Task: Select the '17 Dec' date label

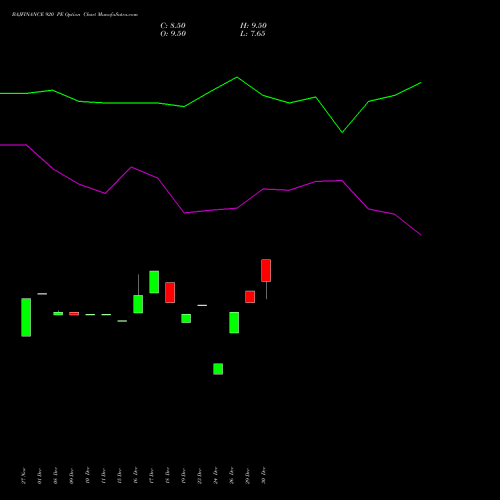Action: 151,476
